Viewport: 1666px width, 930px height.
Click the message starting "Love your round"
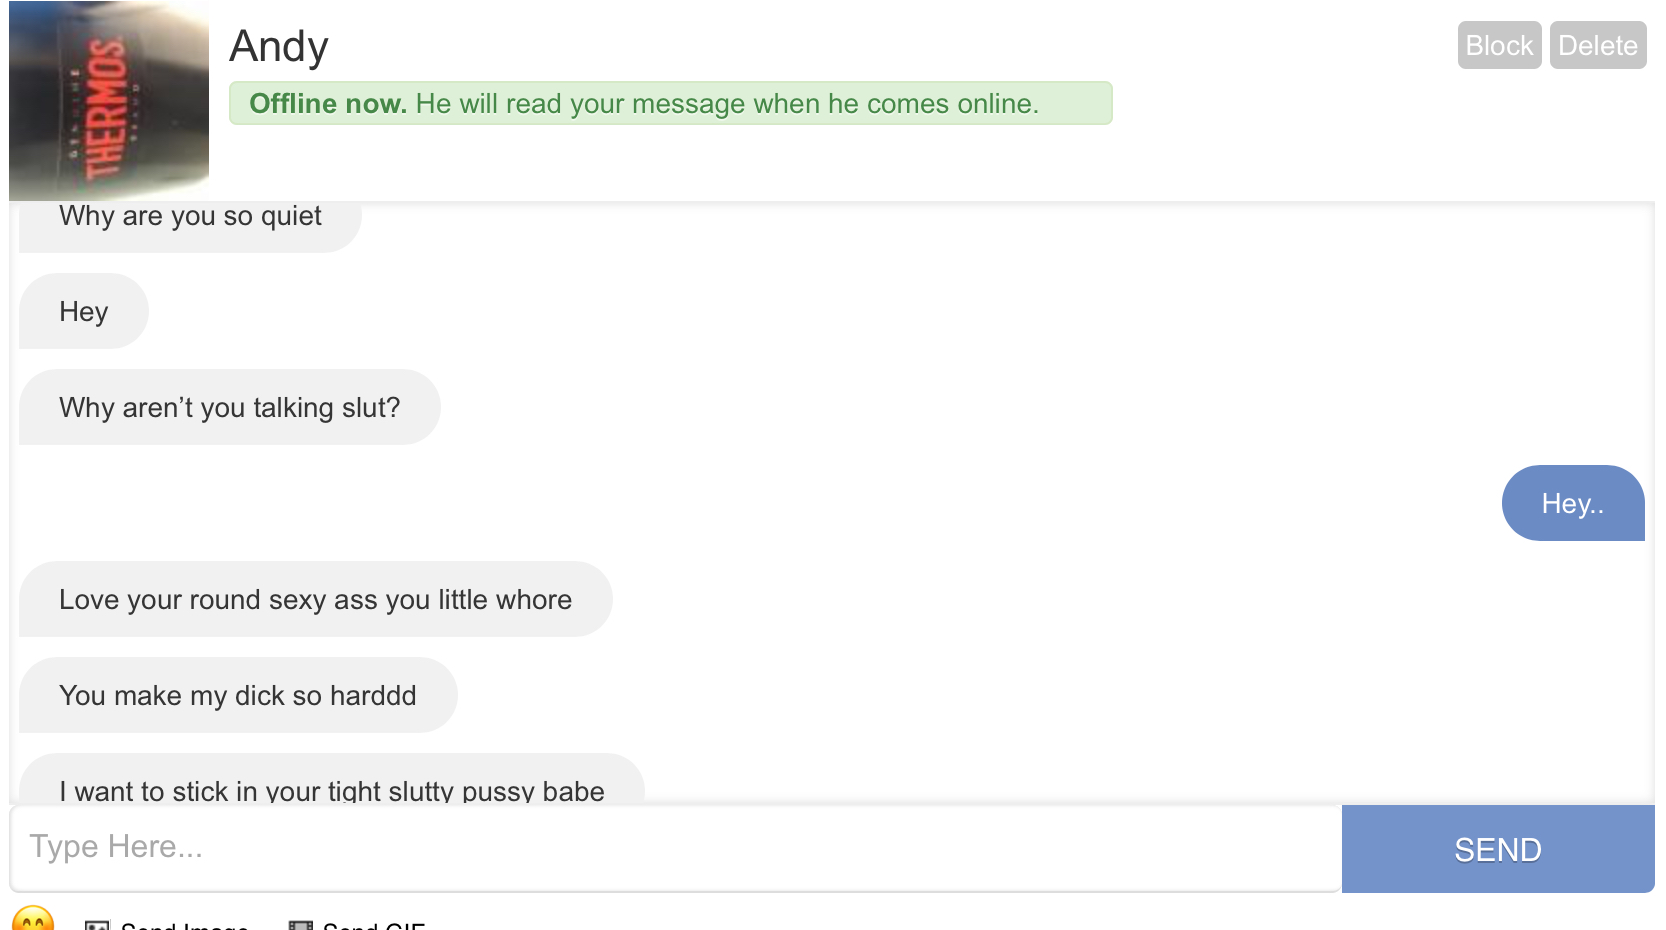pyautogui.click(x=316, y=599)
